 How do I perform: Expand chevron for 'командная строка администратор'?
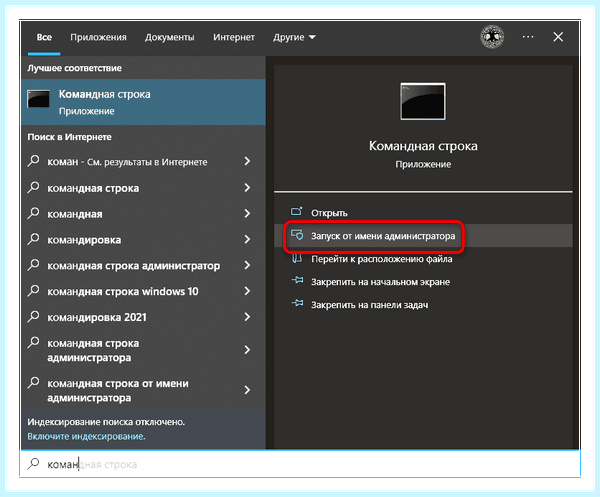[x=247, y=265]
